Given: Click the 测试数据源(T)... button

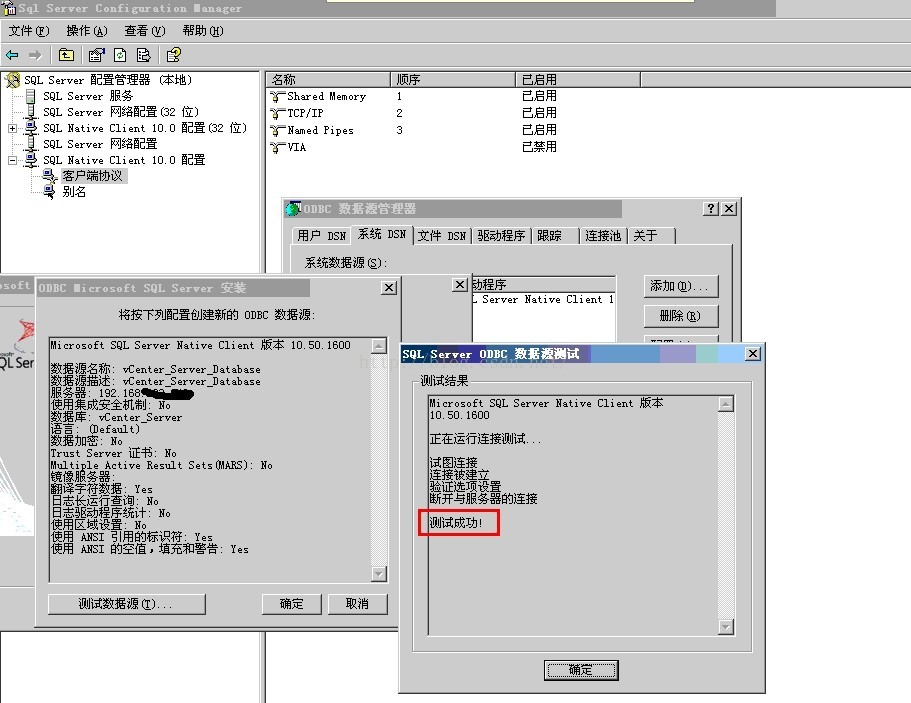Looking at the screenshot, I should [127, 604].
